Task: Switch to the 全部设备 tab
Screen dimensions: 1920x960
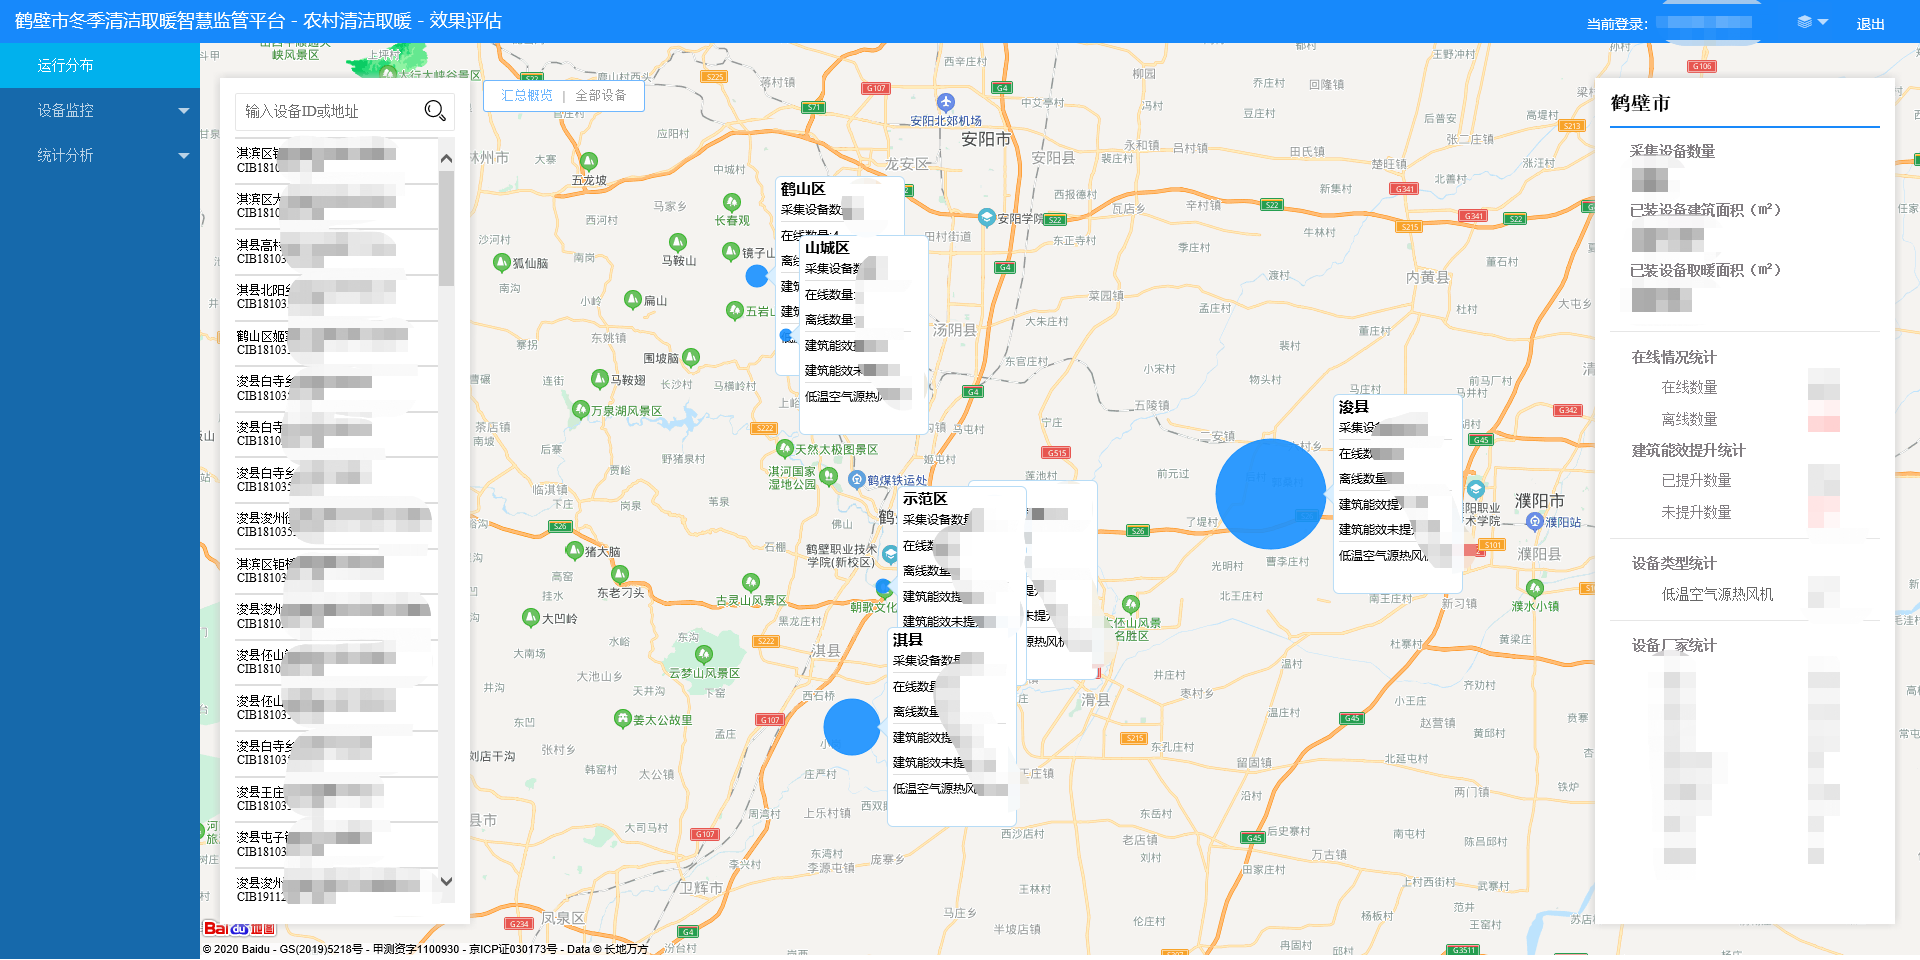Action: tap(601, 95)
